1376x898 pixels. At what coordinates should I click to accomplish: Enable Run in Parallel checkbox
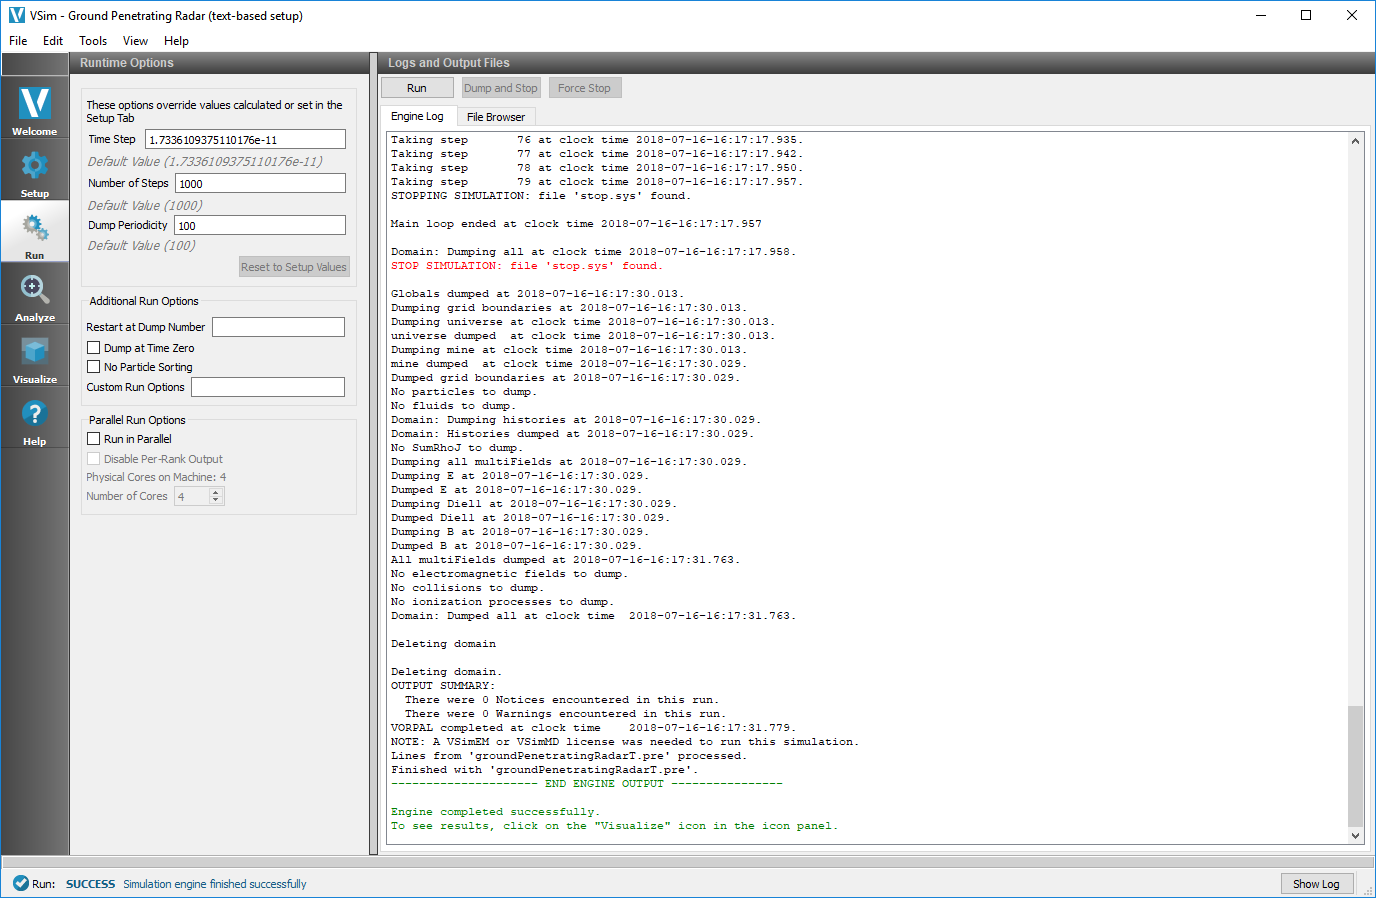[94, 439]
